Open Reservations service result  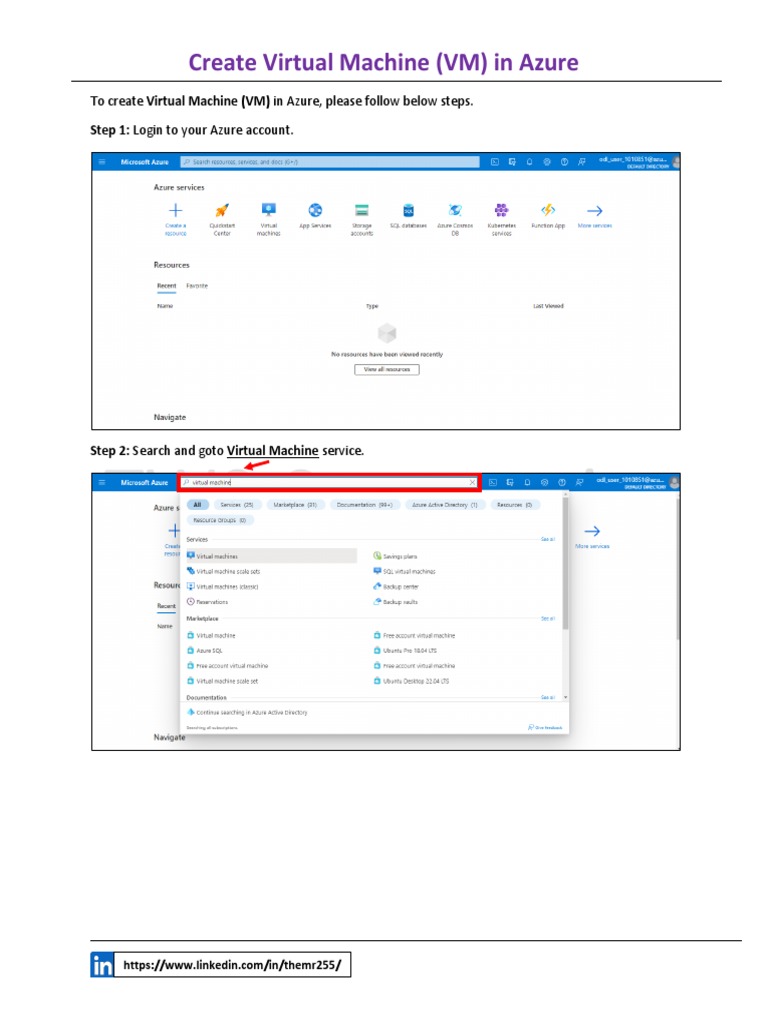click(x=208, y=602)
